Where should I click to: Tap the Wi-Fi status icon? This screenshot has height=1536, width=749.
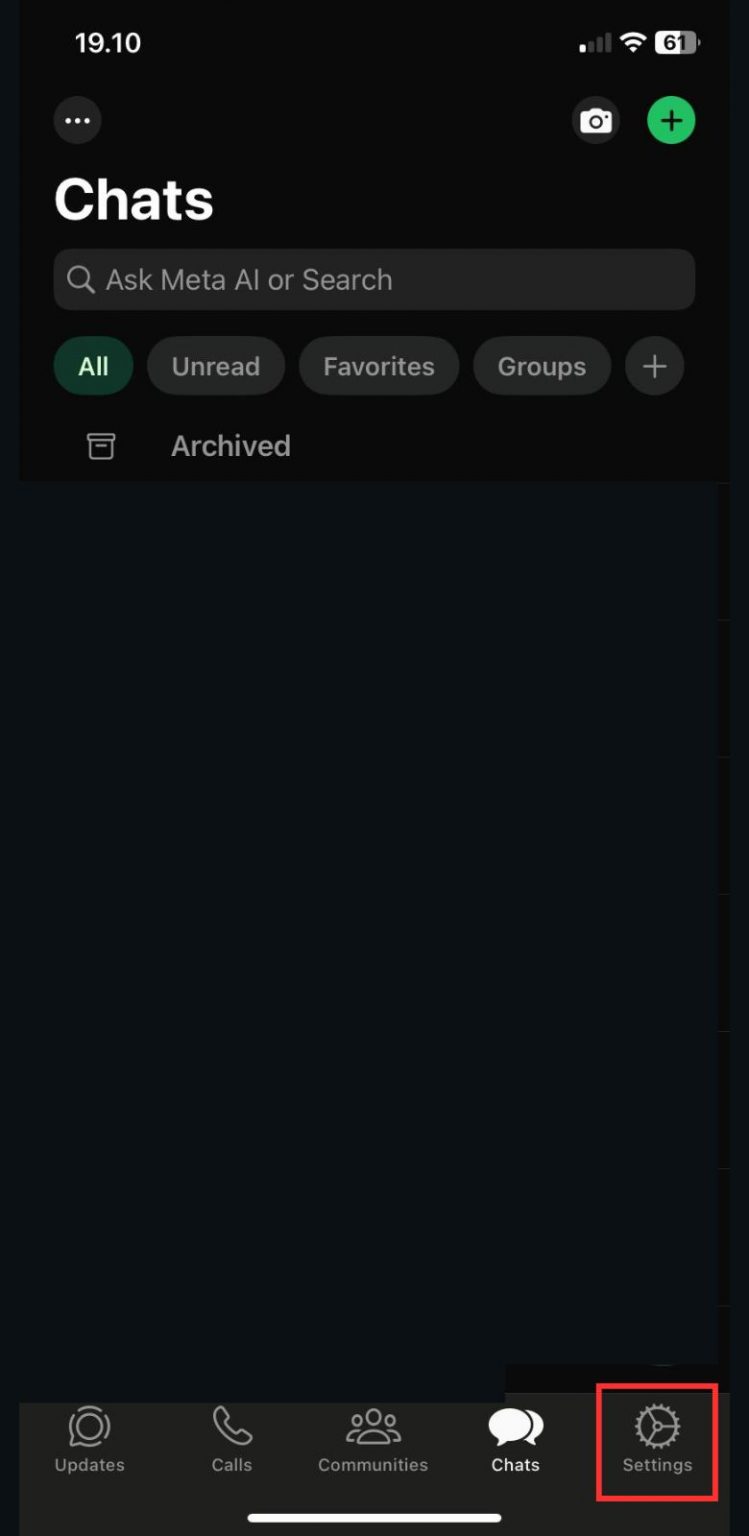coord(632,43)
